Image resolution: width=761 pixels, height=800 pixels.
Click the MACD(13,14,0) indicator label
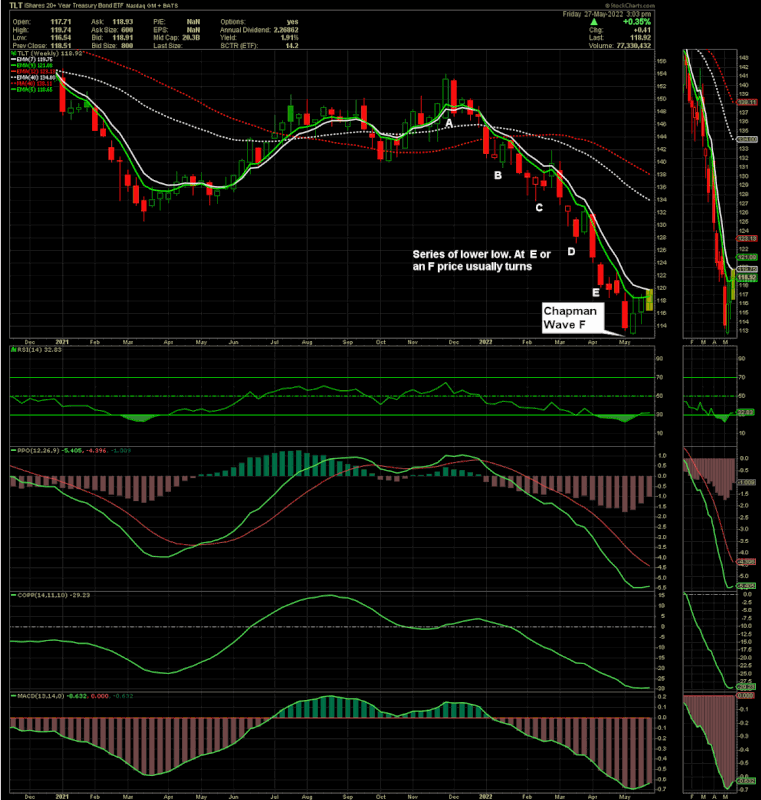tap(41, 696)
